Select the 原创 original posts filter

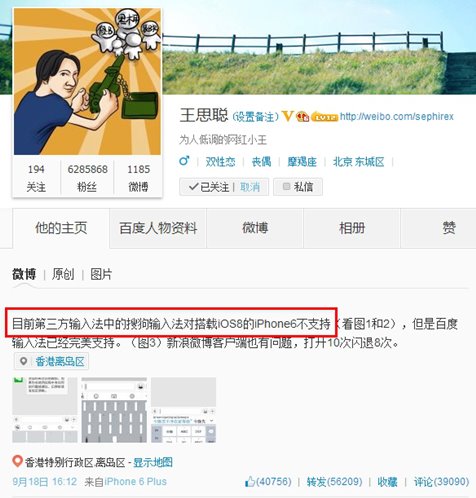63,274
